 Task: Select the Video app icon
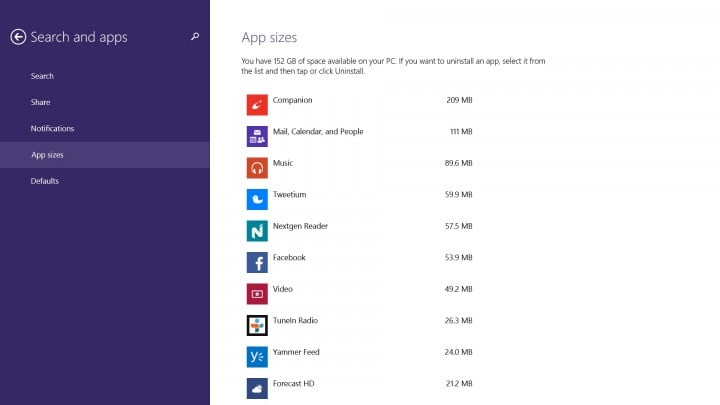(257, 294)
